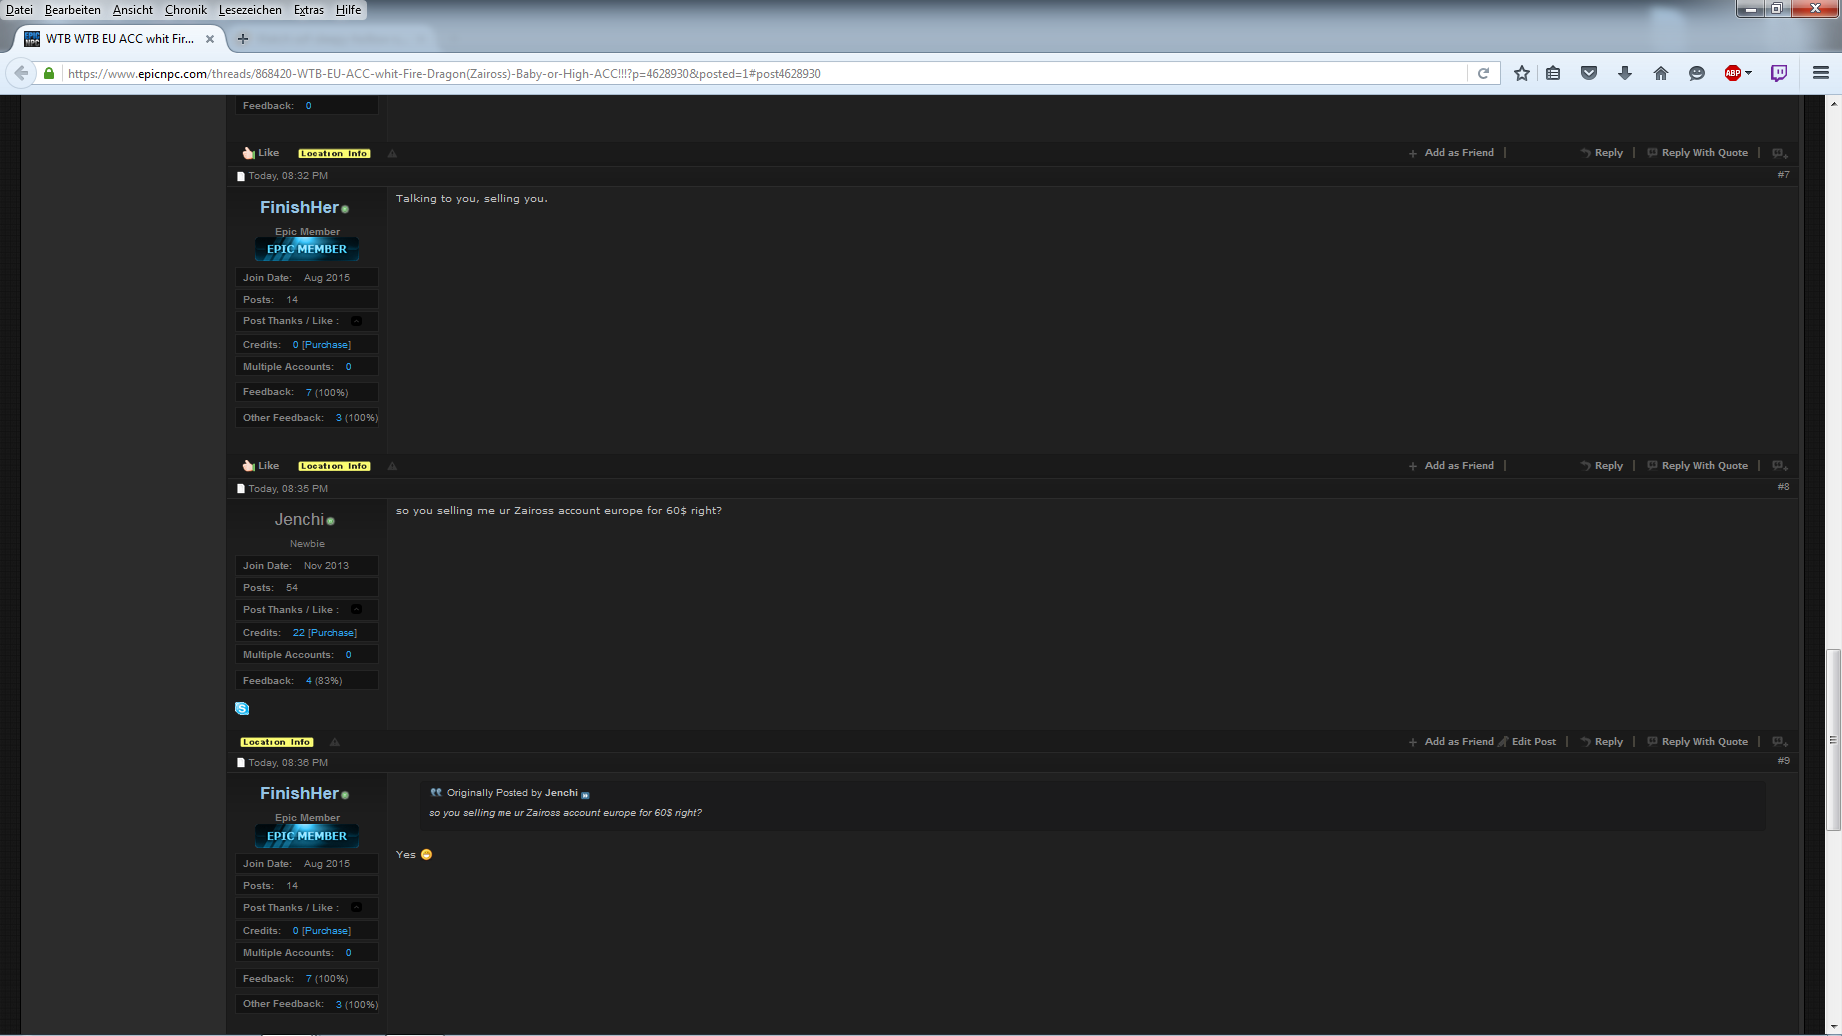The width and height of the screenshot is (1842, 1036).
Task: Click the Adblock Plus icon
Action: pyautogui.click(x=1733, y=73)
